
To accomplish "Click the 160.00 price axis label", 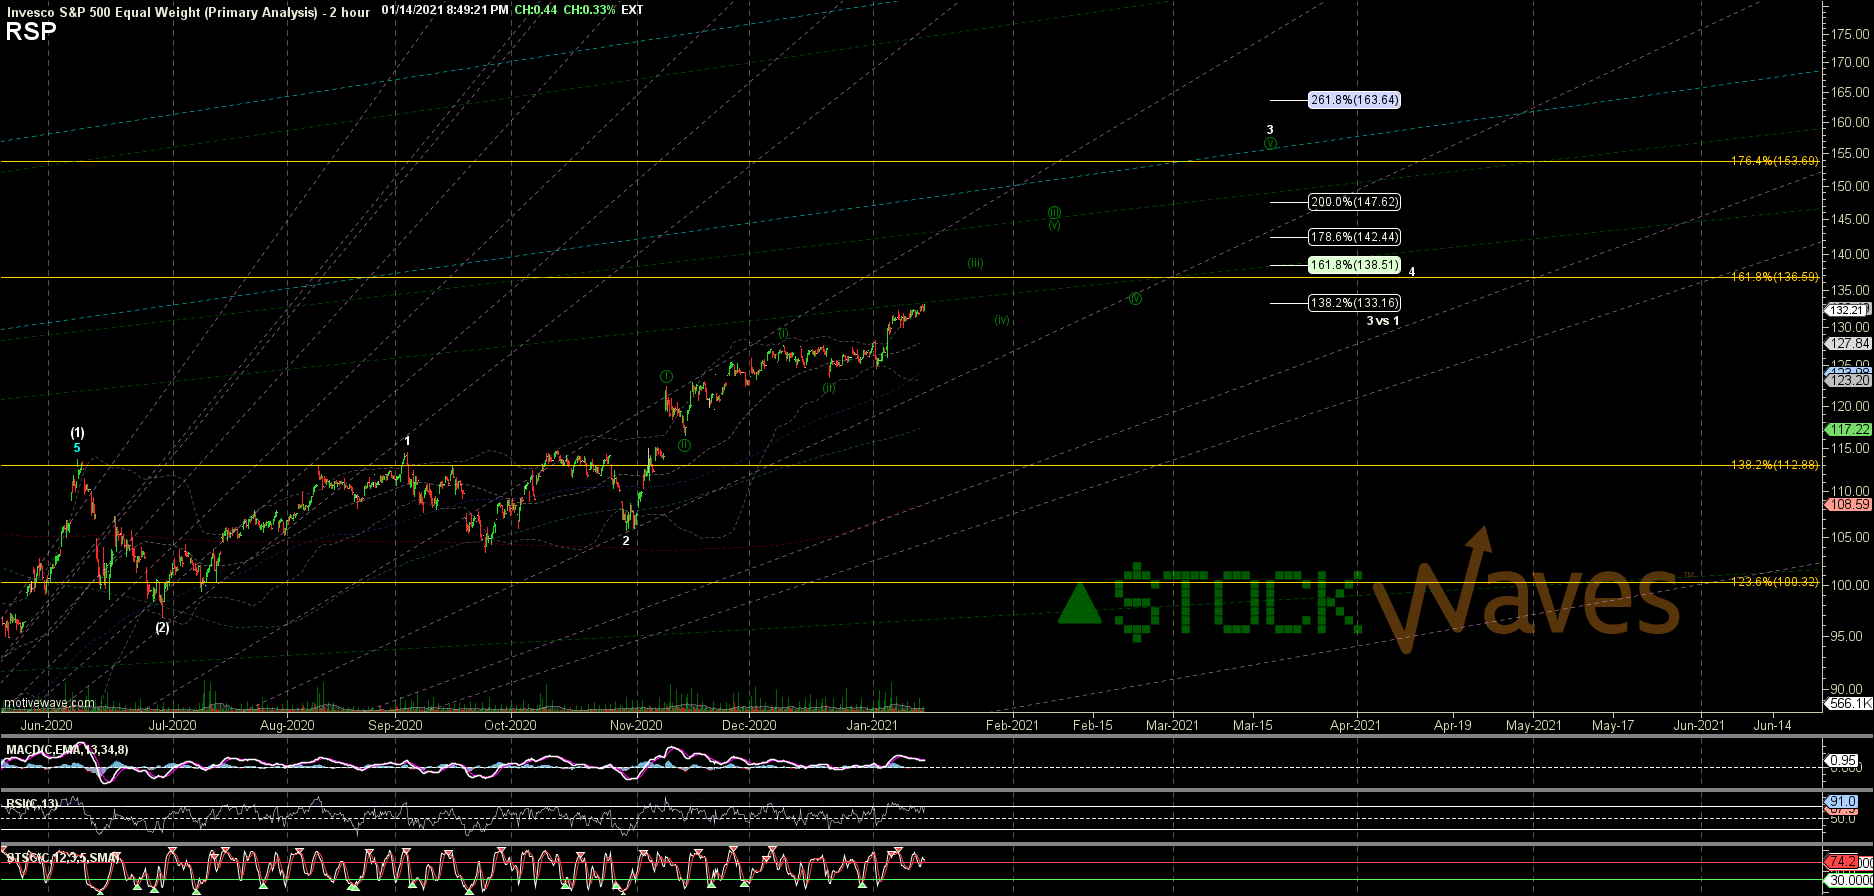I will tap(1850, 122).
